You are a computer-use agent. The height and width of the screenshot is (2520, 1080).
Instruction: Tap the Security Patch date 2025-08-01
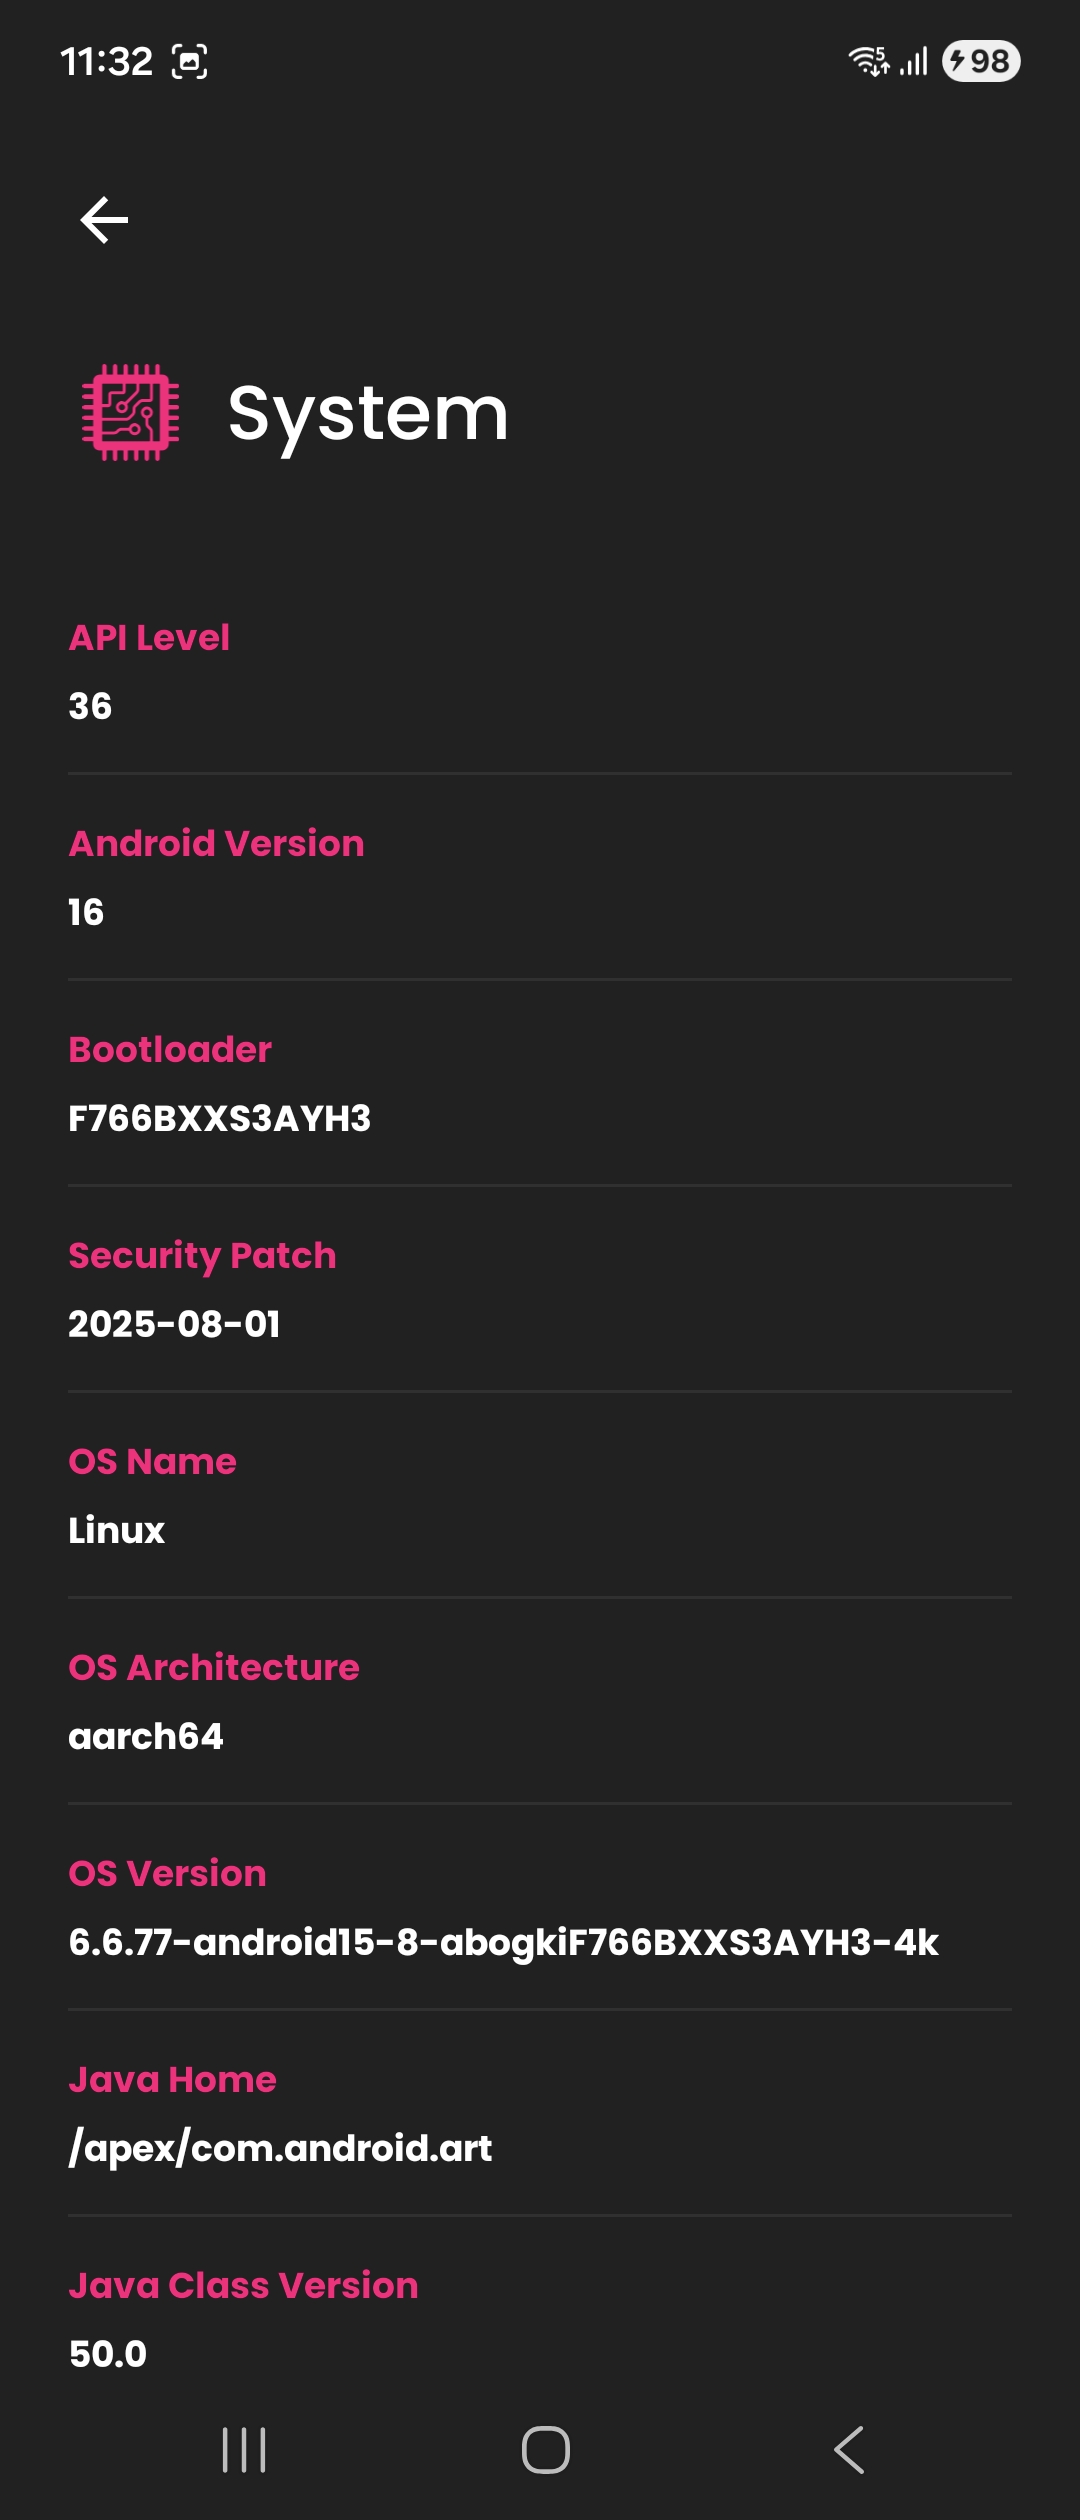pos(175,1325)
